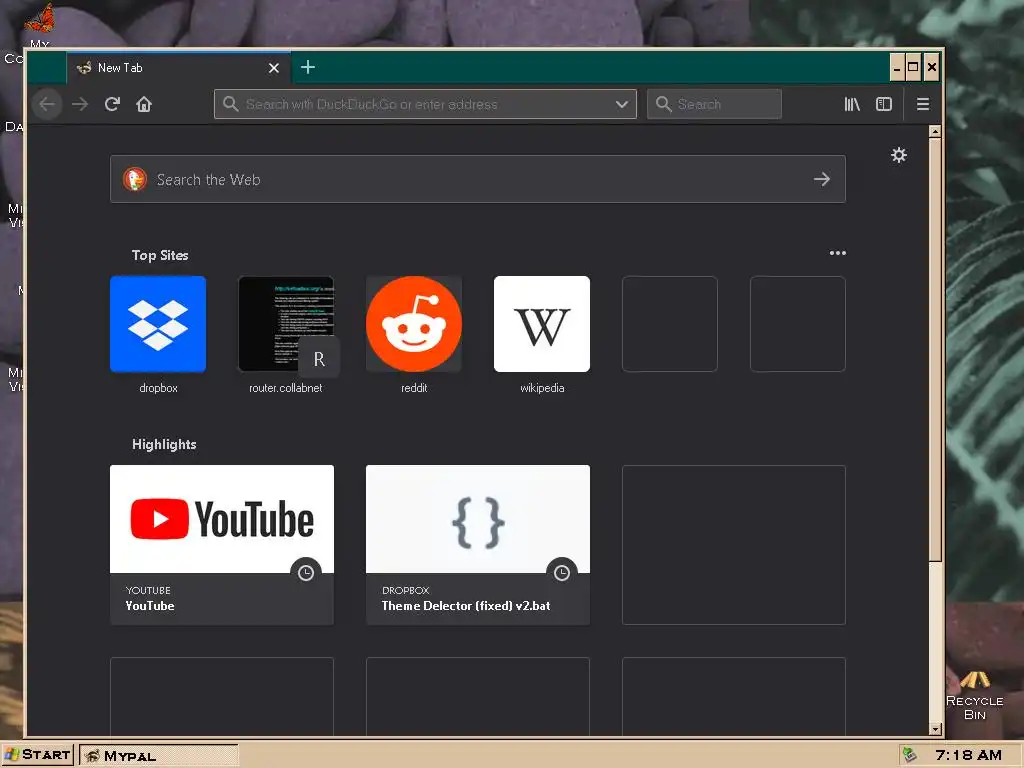Open the wikipedia top site tile

(542, 324)
